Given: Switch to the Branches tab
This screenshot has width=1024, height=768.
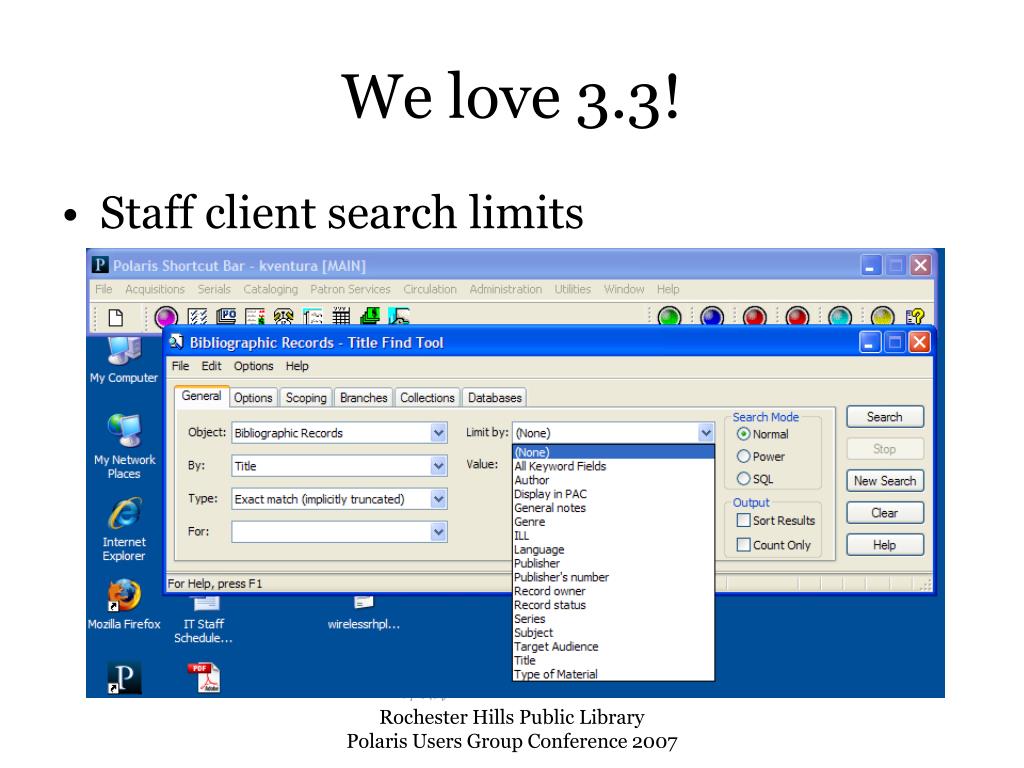Looking at the screenshot, I should (x=364, y=398).
